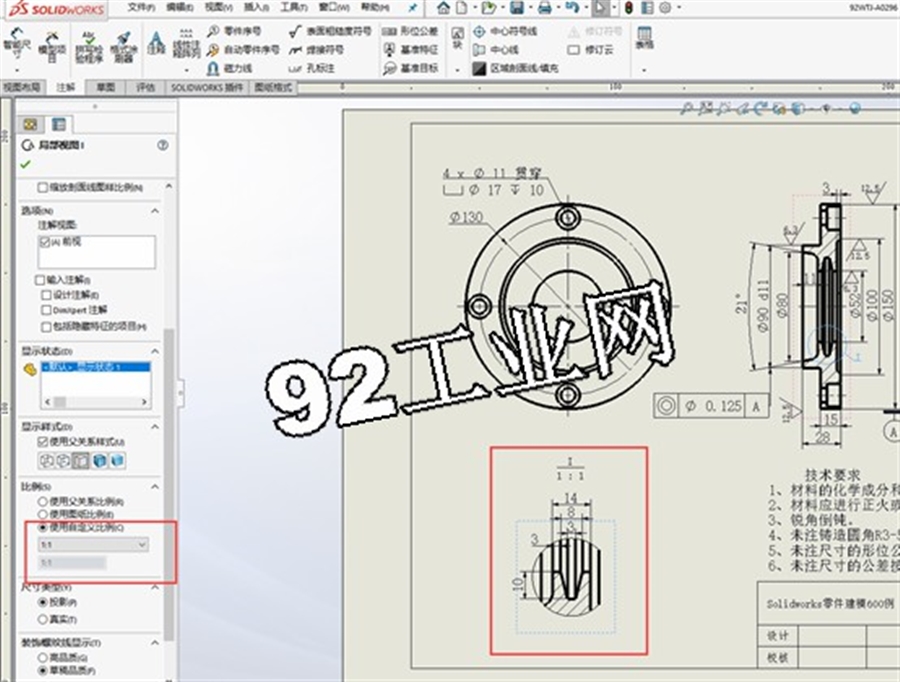Click the Print icon in quick access toolbar
This screenshot has height=682, width=900.
(545, 8)
